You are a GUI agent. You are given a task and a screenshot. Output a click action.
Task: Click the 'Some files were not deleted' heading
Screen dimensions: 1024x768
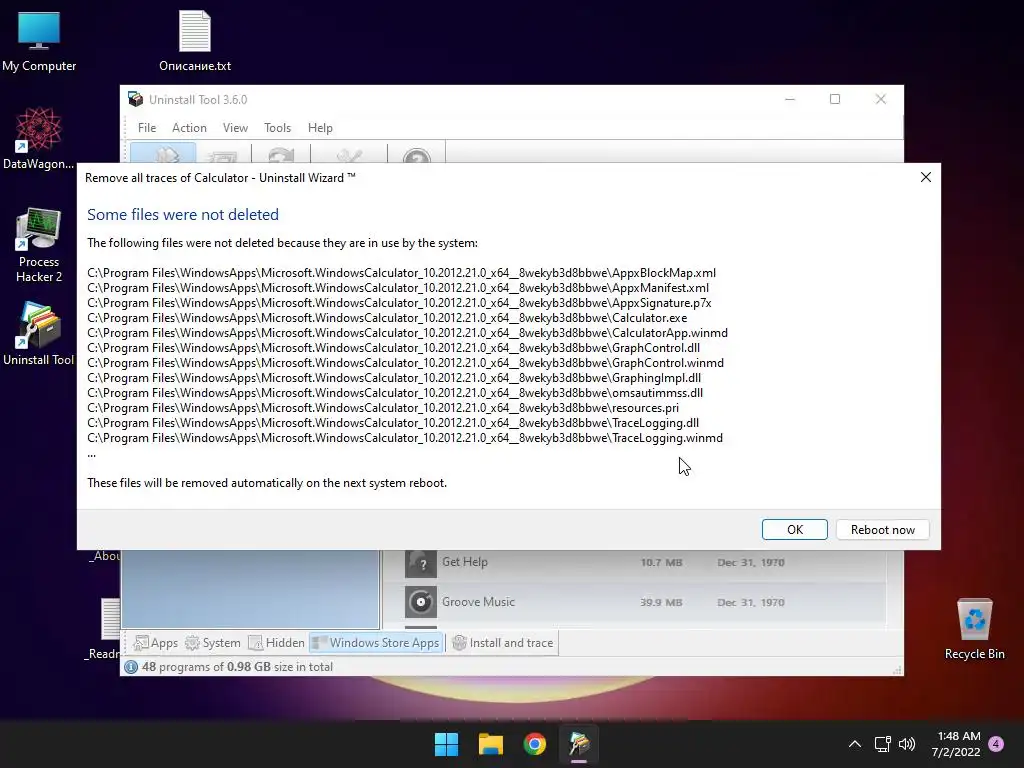(x=183, y=215)
